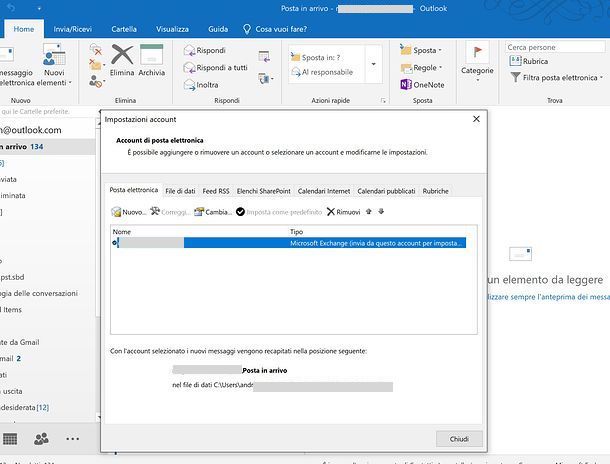Open the Azioni rapide dialog launcher
This screenshot has width=610, height=464.
pos(383,101)
